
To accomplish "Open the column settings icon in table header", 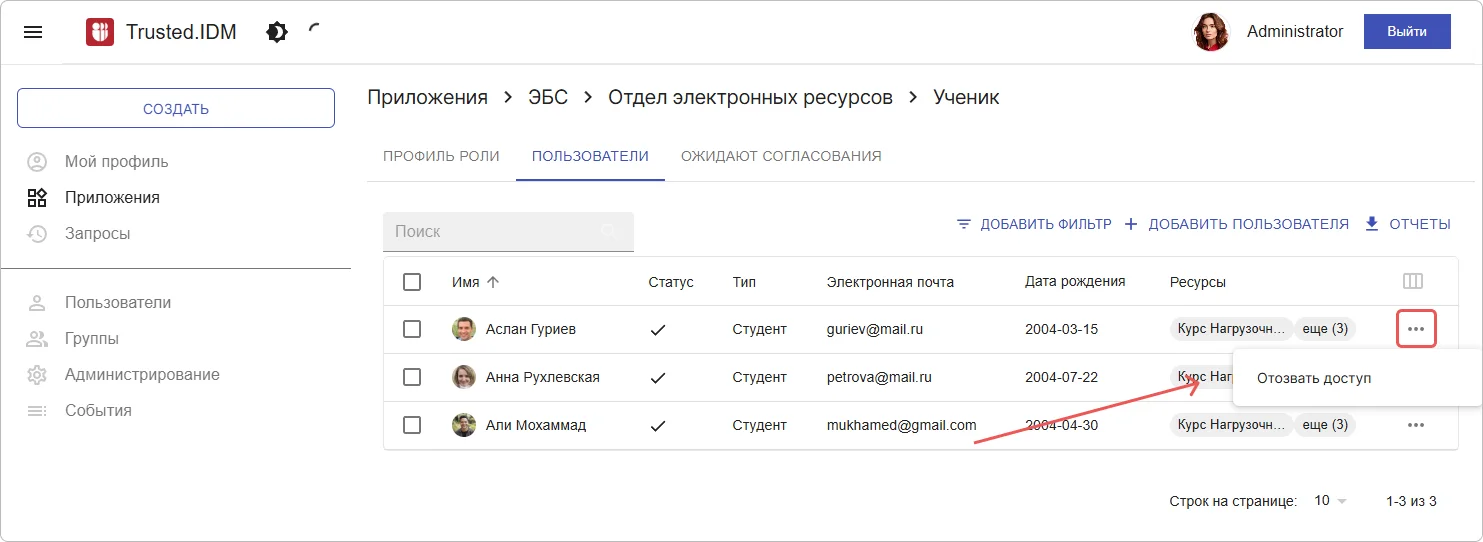I will click(1413, 282).
